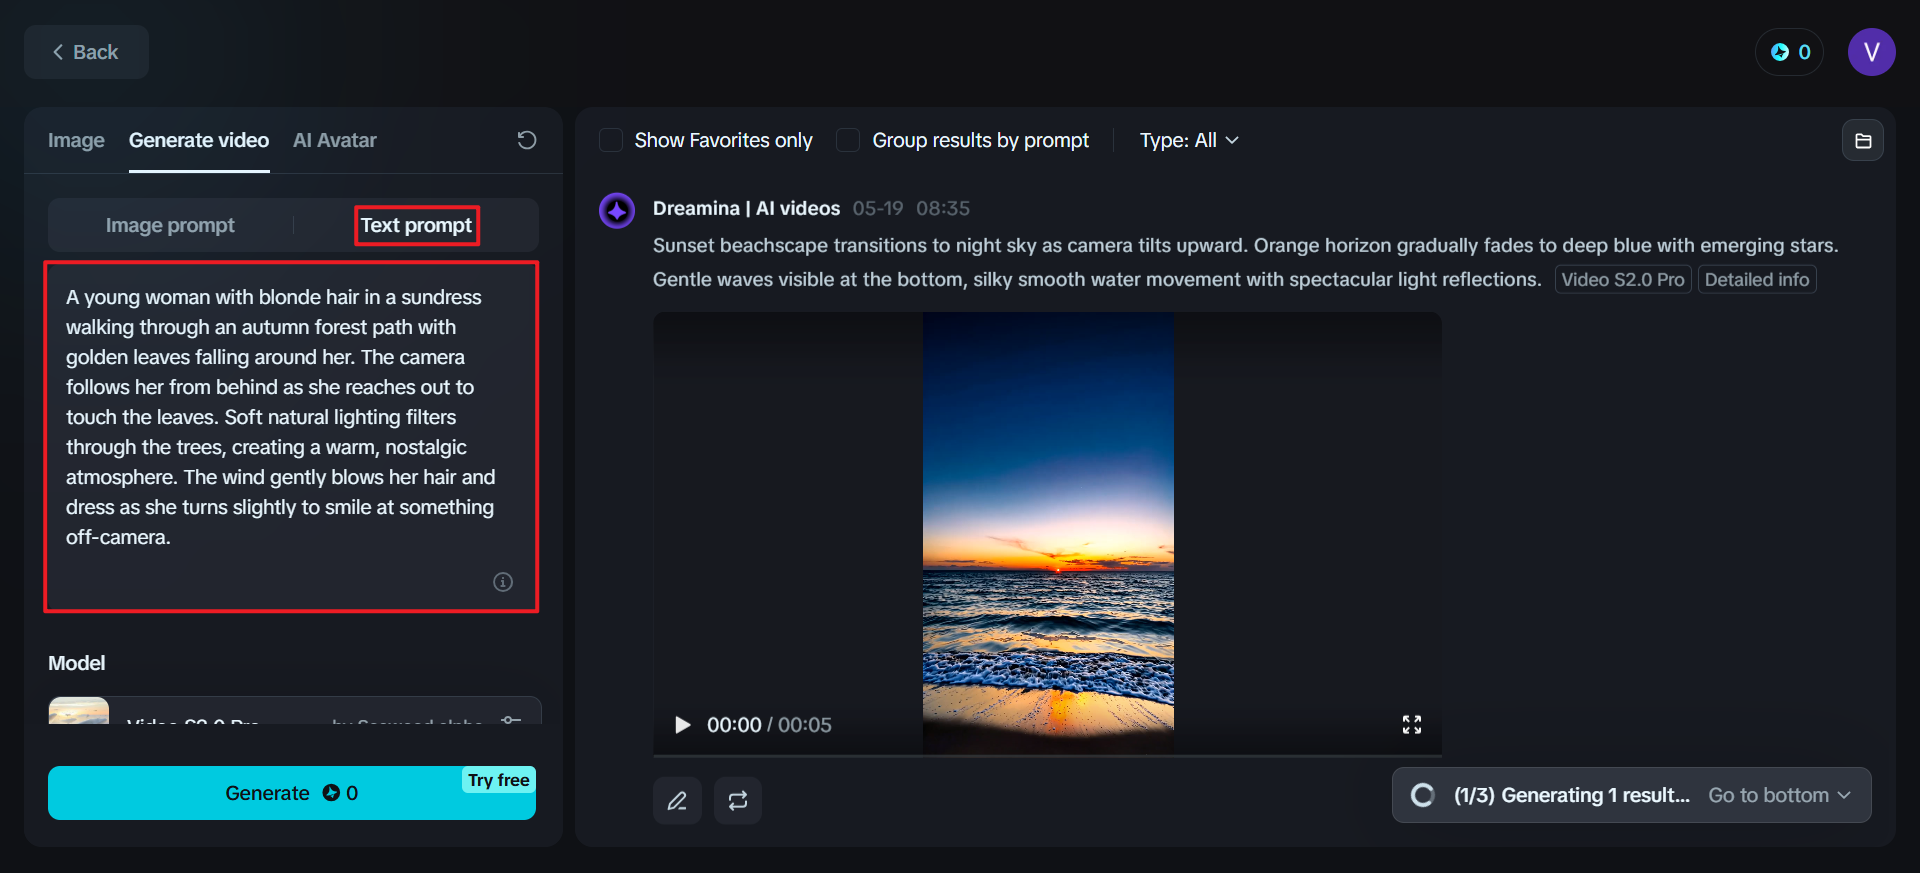The width and height of the screenshot is (1920, 873).
Task: Click the Video S2.0 Pro tag
Action: pos(1622,280)
